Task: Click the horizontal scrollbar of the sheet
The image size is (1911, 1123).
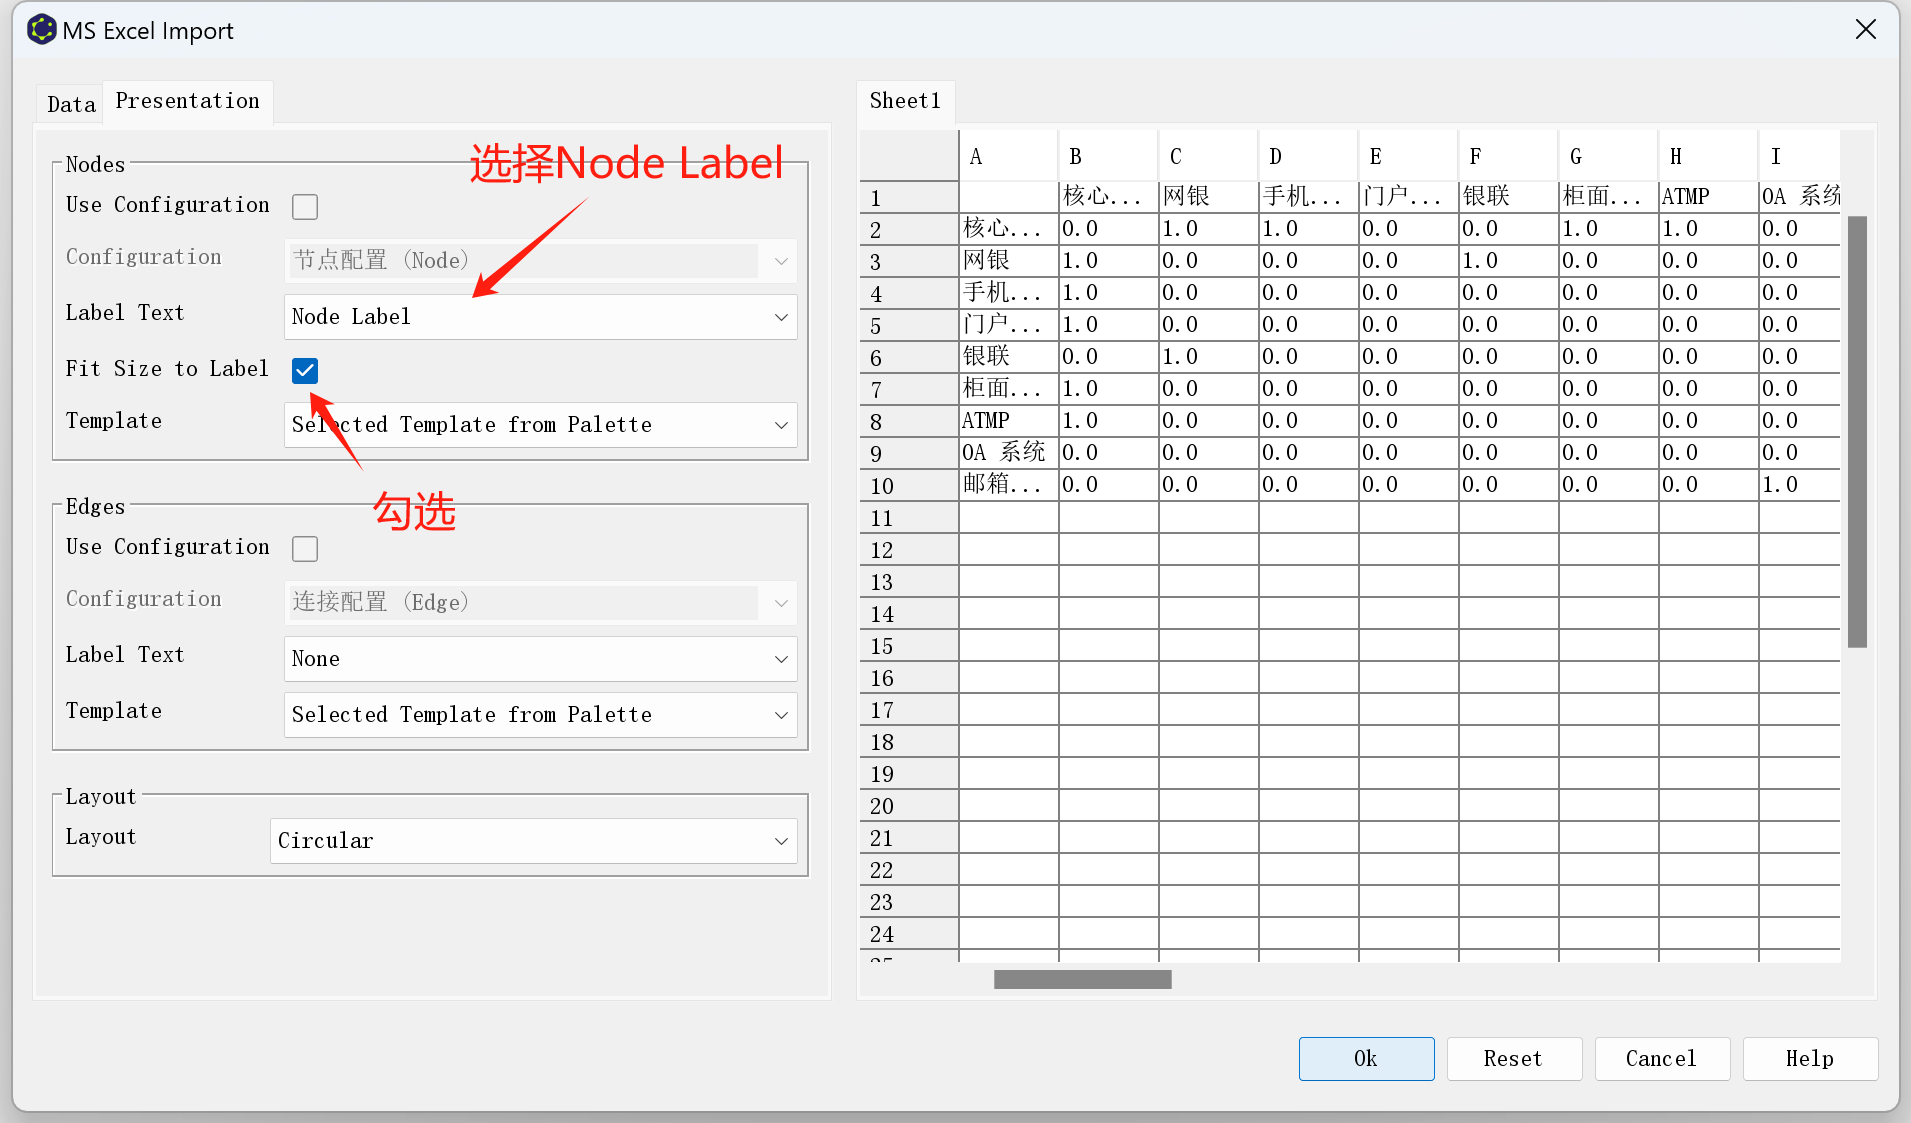Action: coord(1082,980)
